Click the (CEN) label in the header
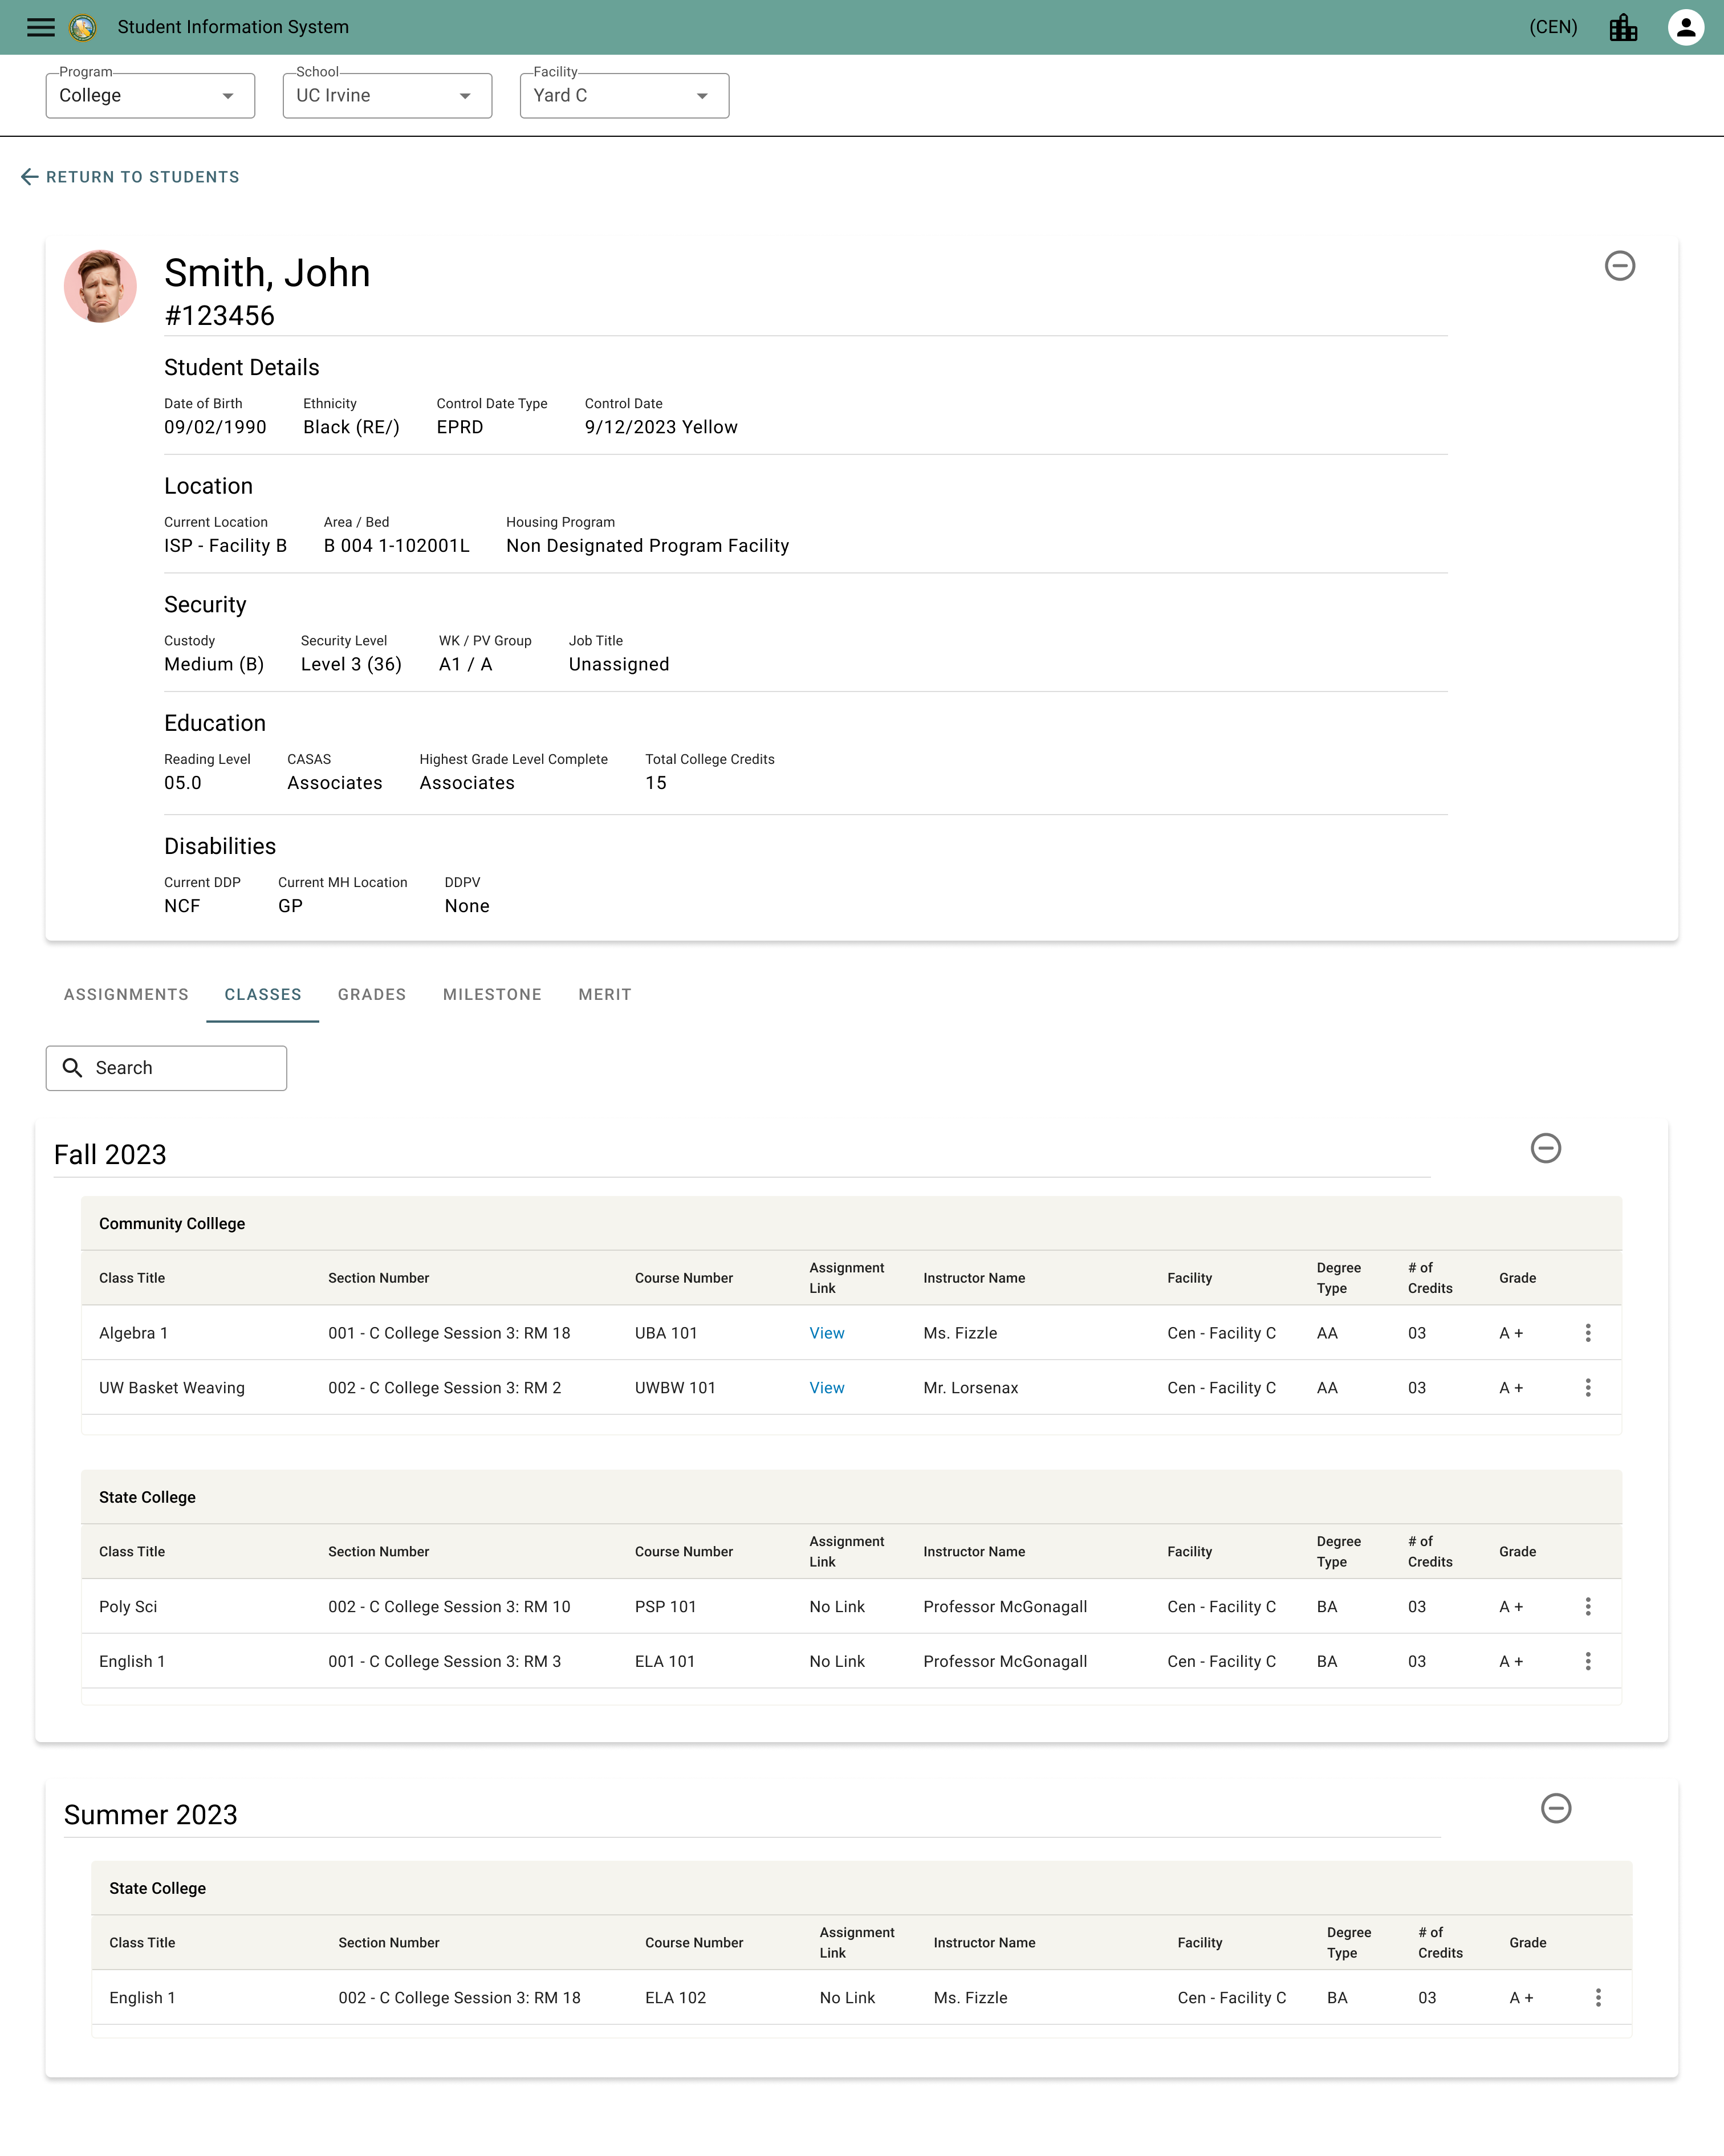Viewport: 1724px width, 2156px height. click(x=1553, y=27)
